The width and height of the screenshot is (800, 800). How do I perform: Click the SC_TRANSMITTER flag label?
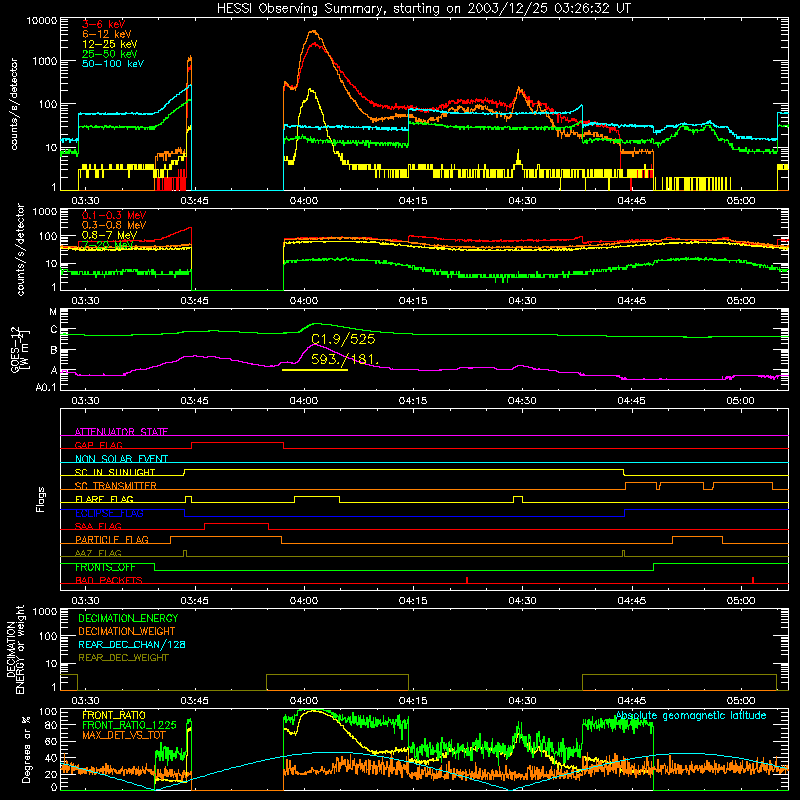coord(116,486)
